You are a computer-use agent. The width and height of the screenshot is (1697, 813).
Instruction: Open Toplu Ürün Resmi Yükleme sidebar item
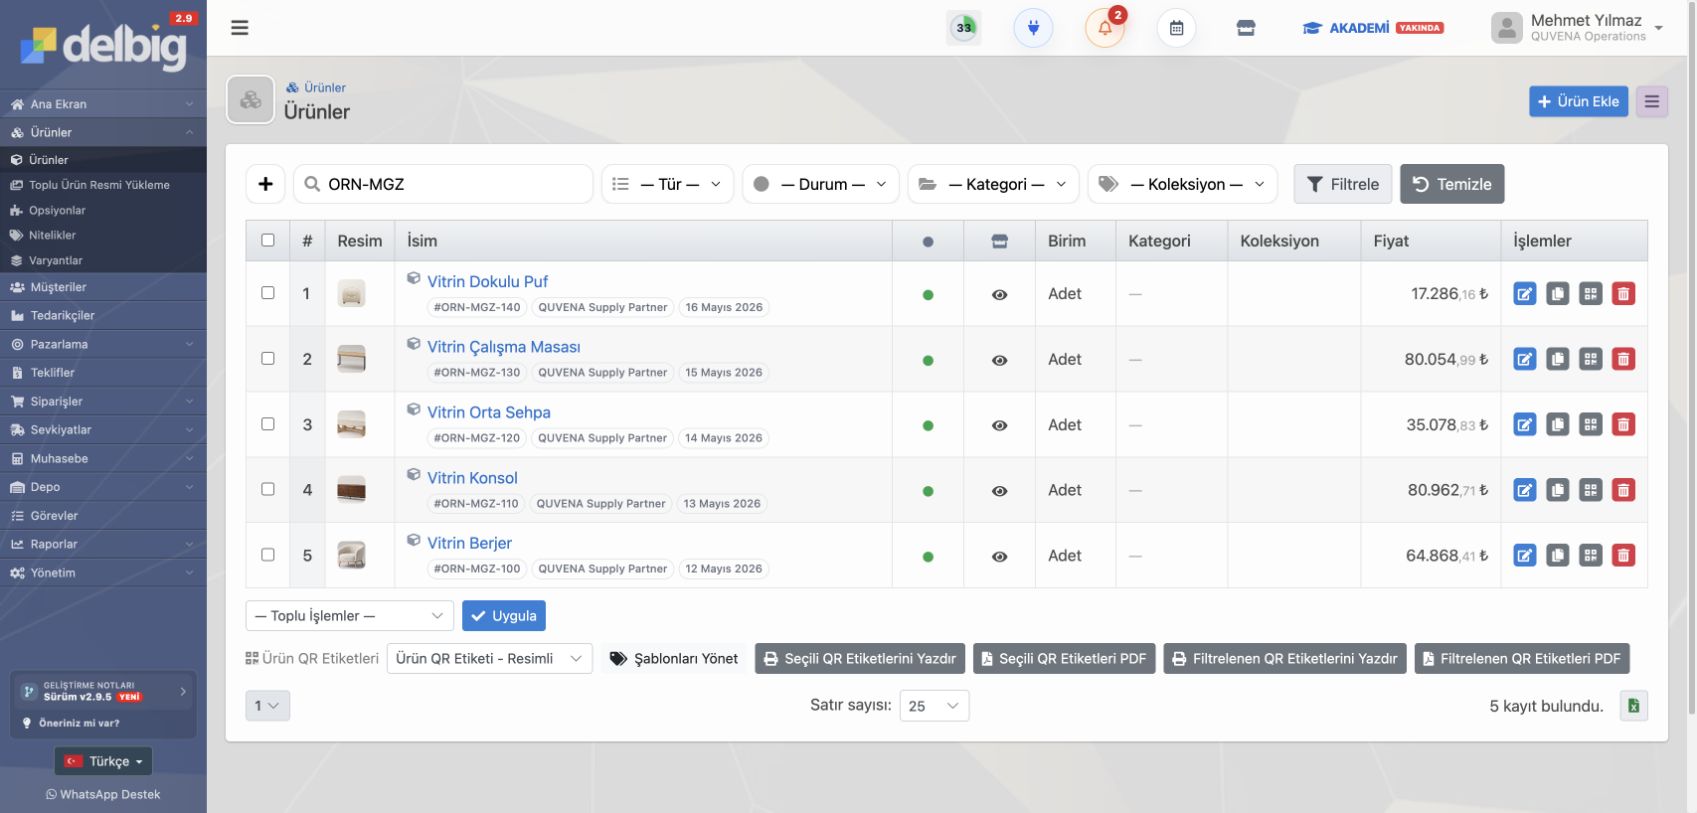[103, 185]
